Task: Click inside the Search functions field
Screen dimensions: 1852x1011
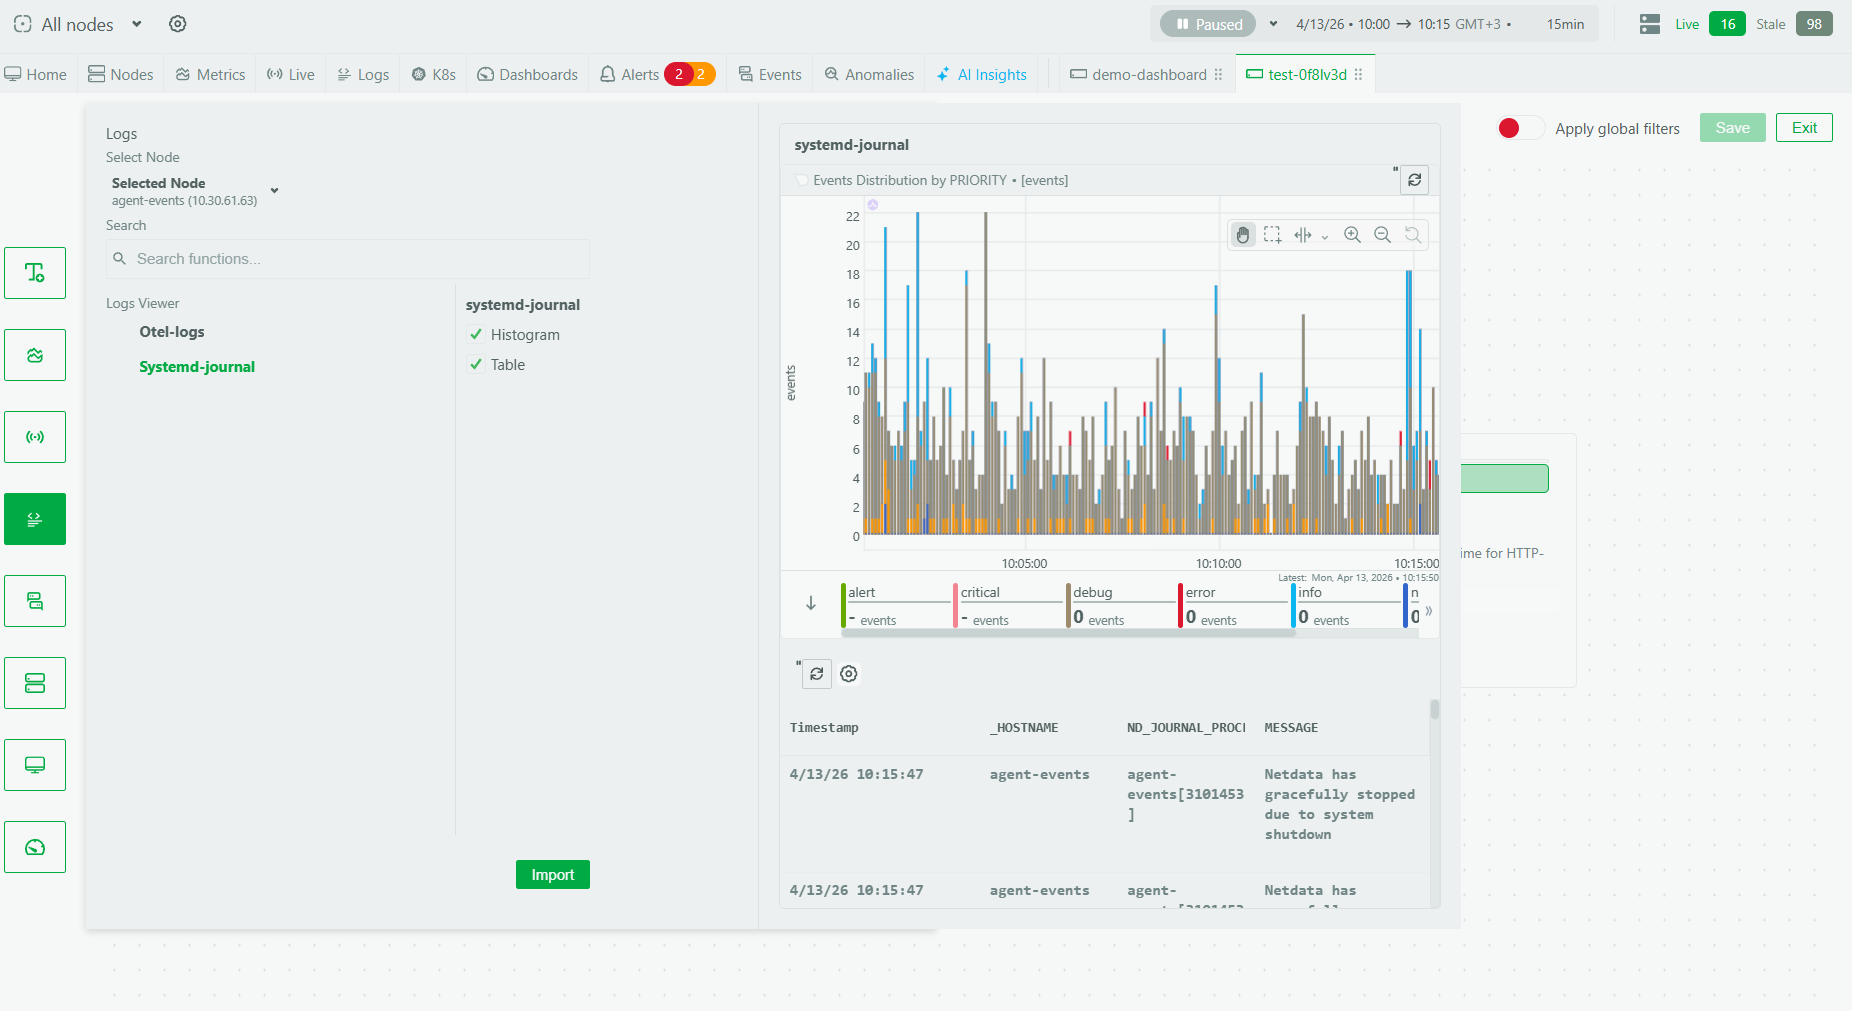Action: [345, 258]
